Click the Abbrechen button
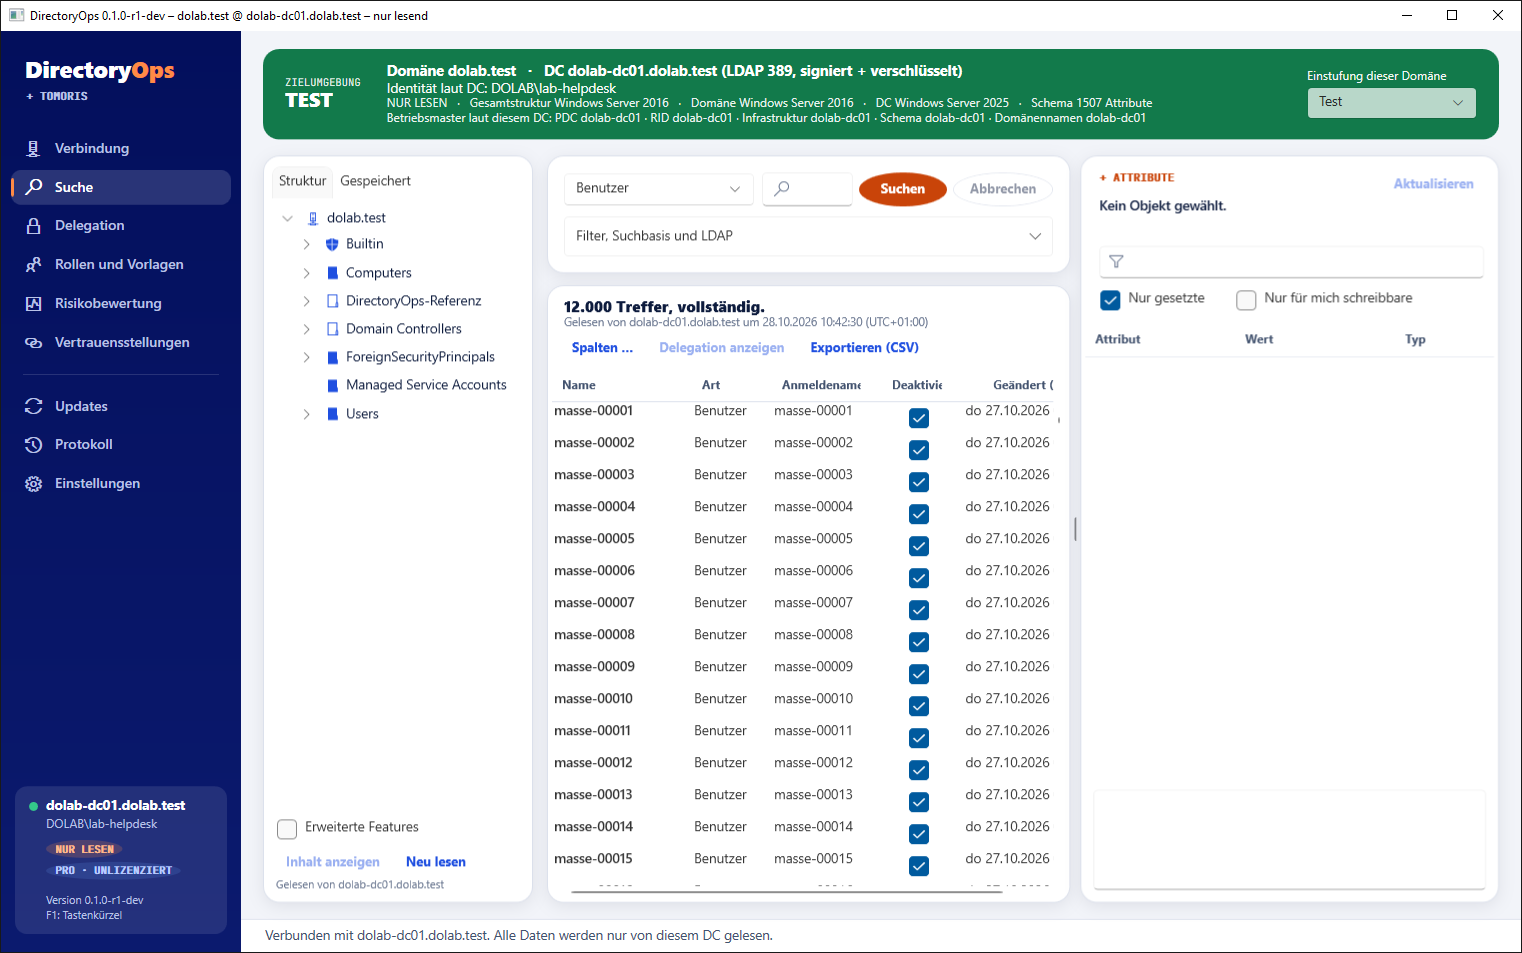This screenshot has width=1522, height=953. (1003, 189)
